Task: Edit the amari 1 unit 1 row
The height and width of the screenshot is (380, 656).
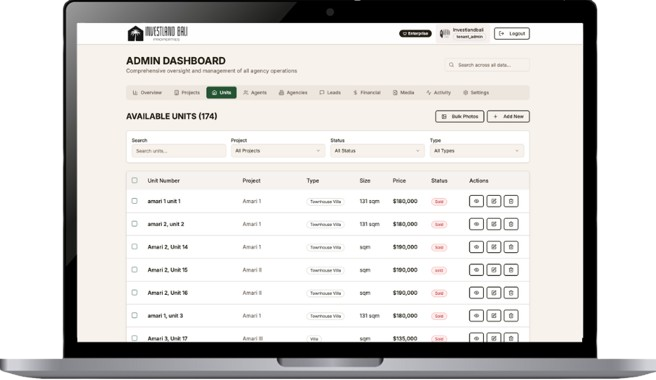Action: 494,201
